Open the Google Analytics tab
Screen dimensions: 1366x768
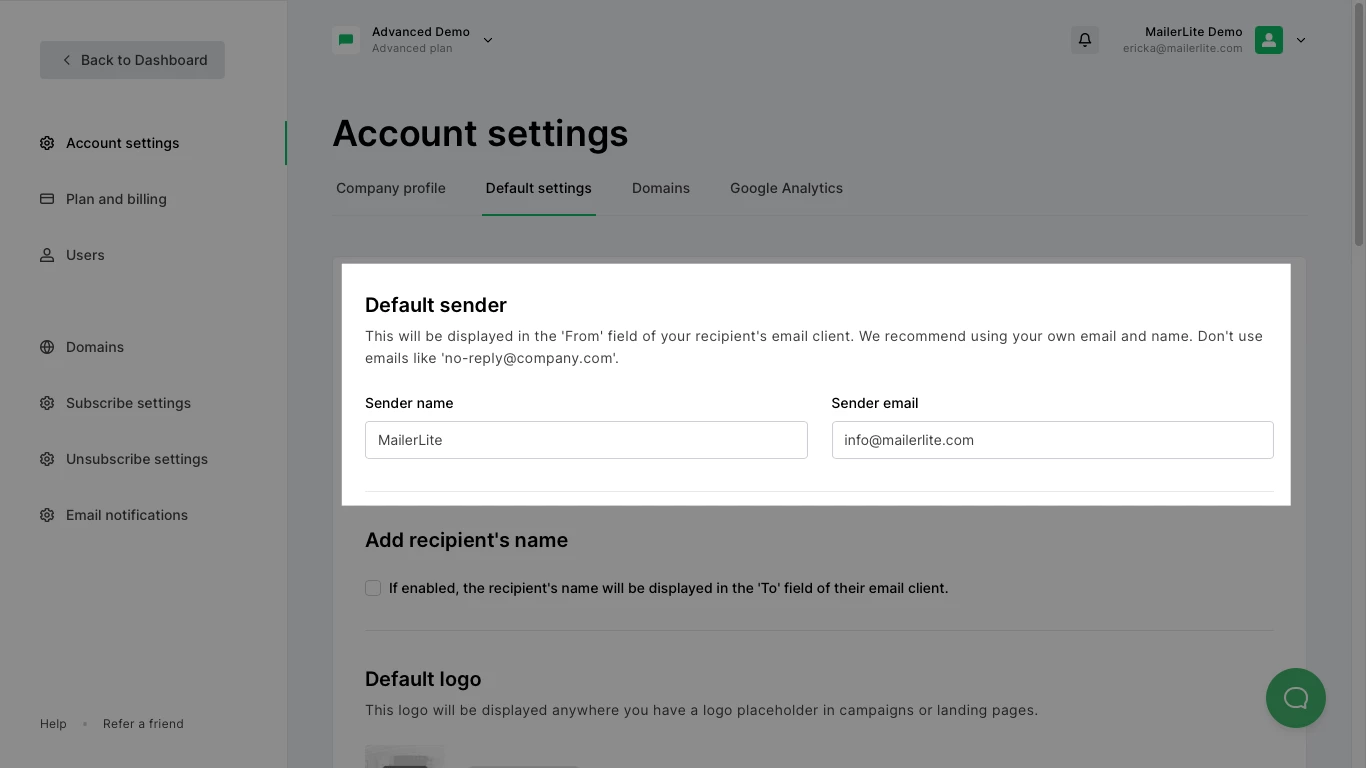(786, 188)
